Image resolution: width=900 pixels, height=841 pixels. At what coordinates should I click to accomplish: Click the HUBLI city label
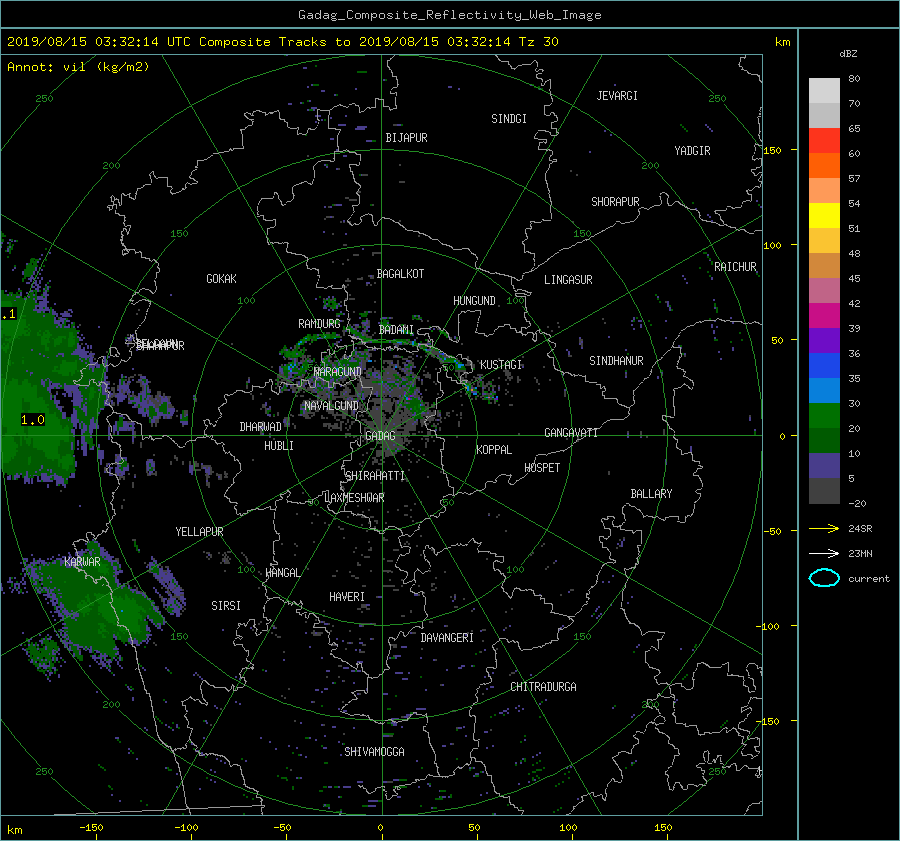279,446
